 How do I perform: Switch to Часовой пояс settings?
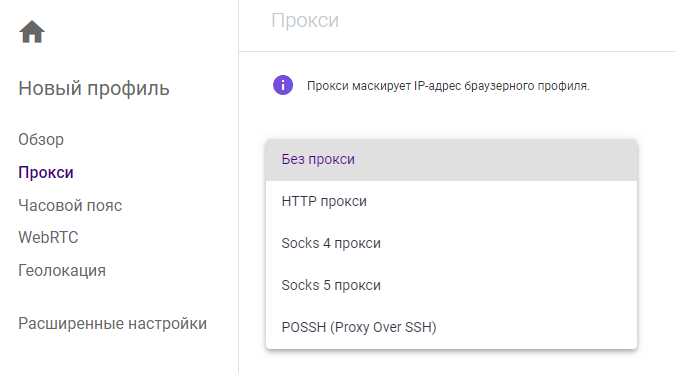(x=70, y=205)
